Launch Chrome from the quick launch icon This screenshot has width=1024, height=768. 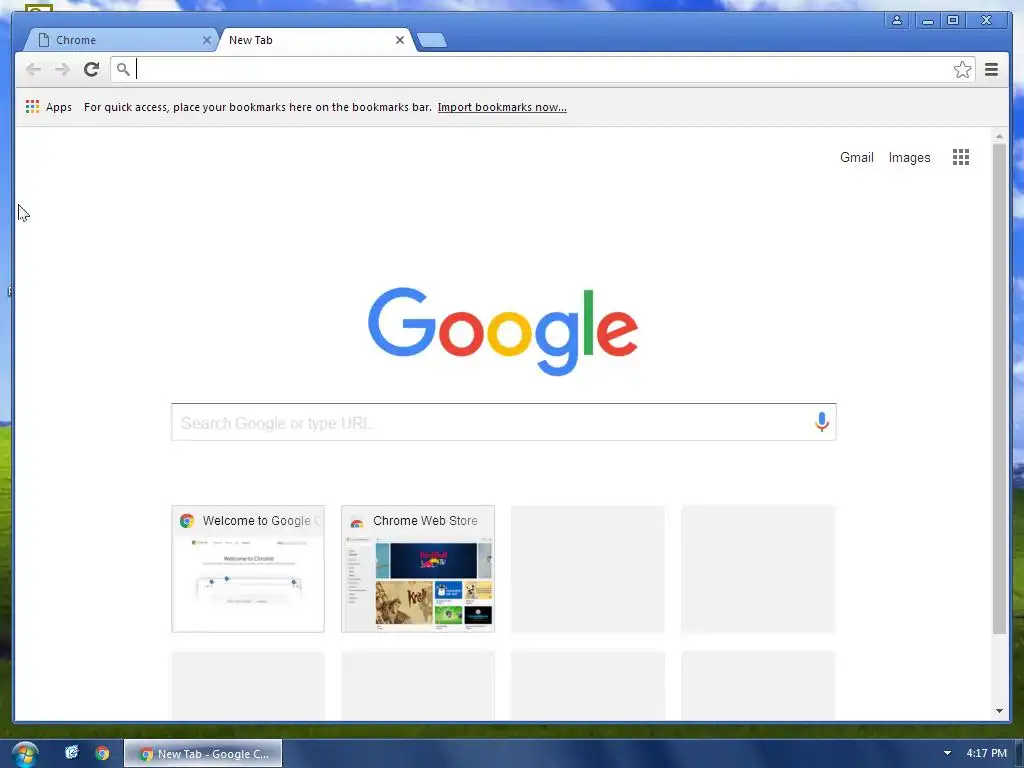coord(102,753)
